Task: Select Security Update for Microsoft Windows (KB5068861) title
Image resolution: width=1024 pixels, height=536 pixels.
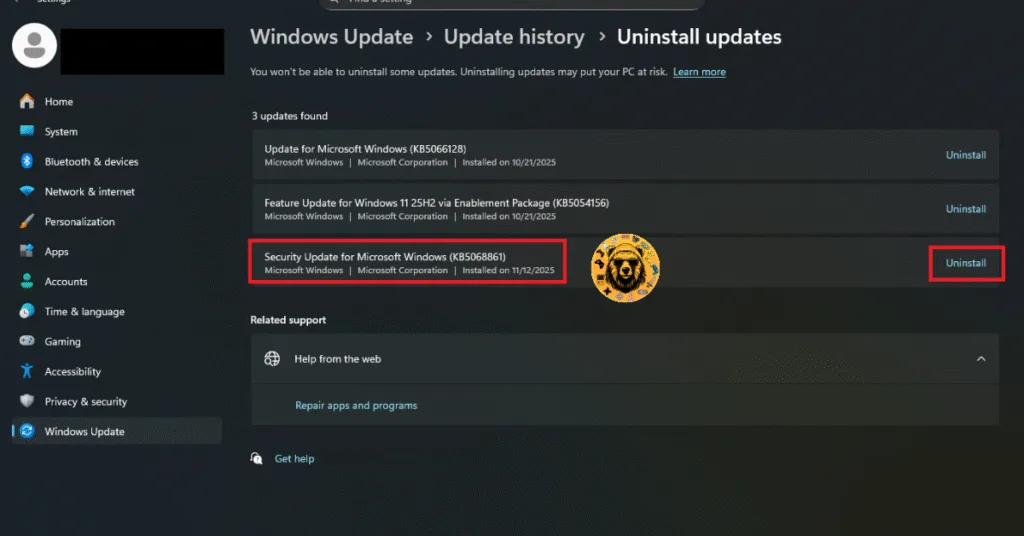Action: click(x=385, y=257)
